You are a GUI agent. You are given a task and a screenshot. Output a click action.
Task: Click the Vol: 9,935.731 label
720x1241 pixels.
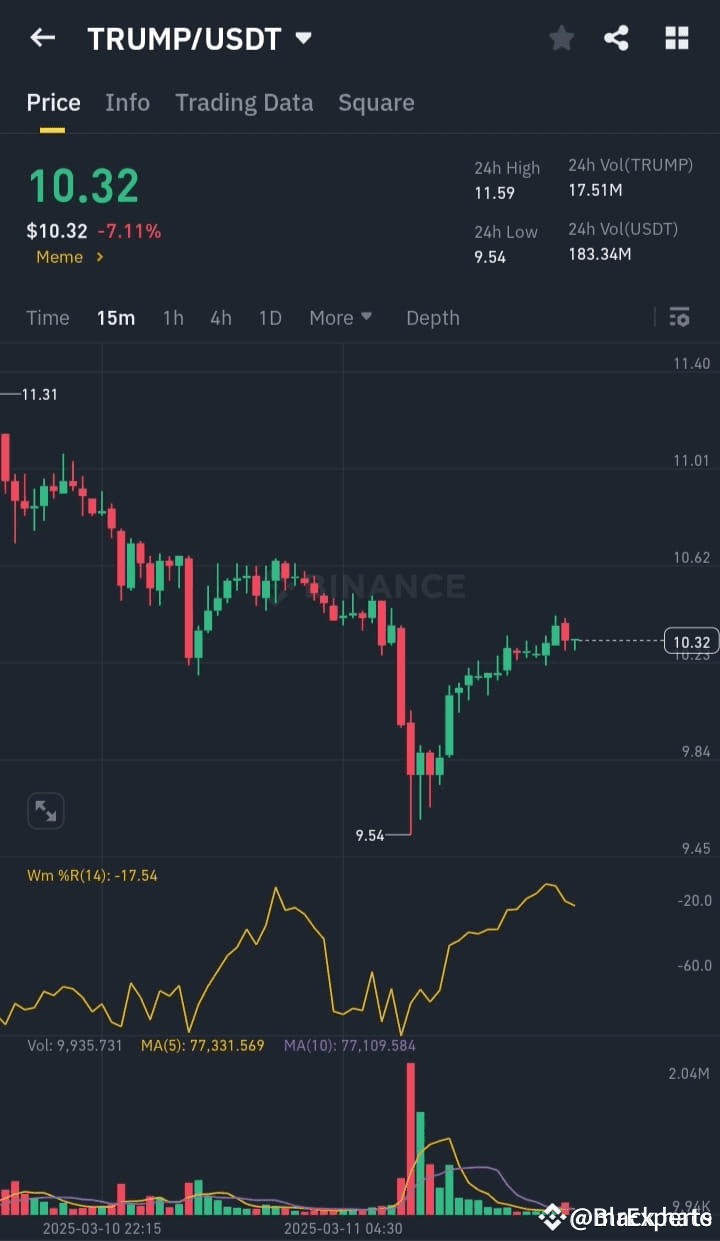click(75, 1045)
